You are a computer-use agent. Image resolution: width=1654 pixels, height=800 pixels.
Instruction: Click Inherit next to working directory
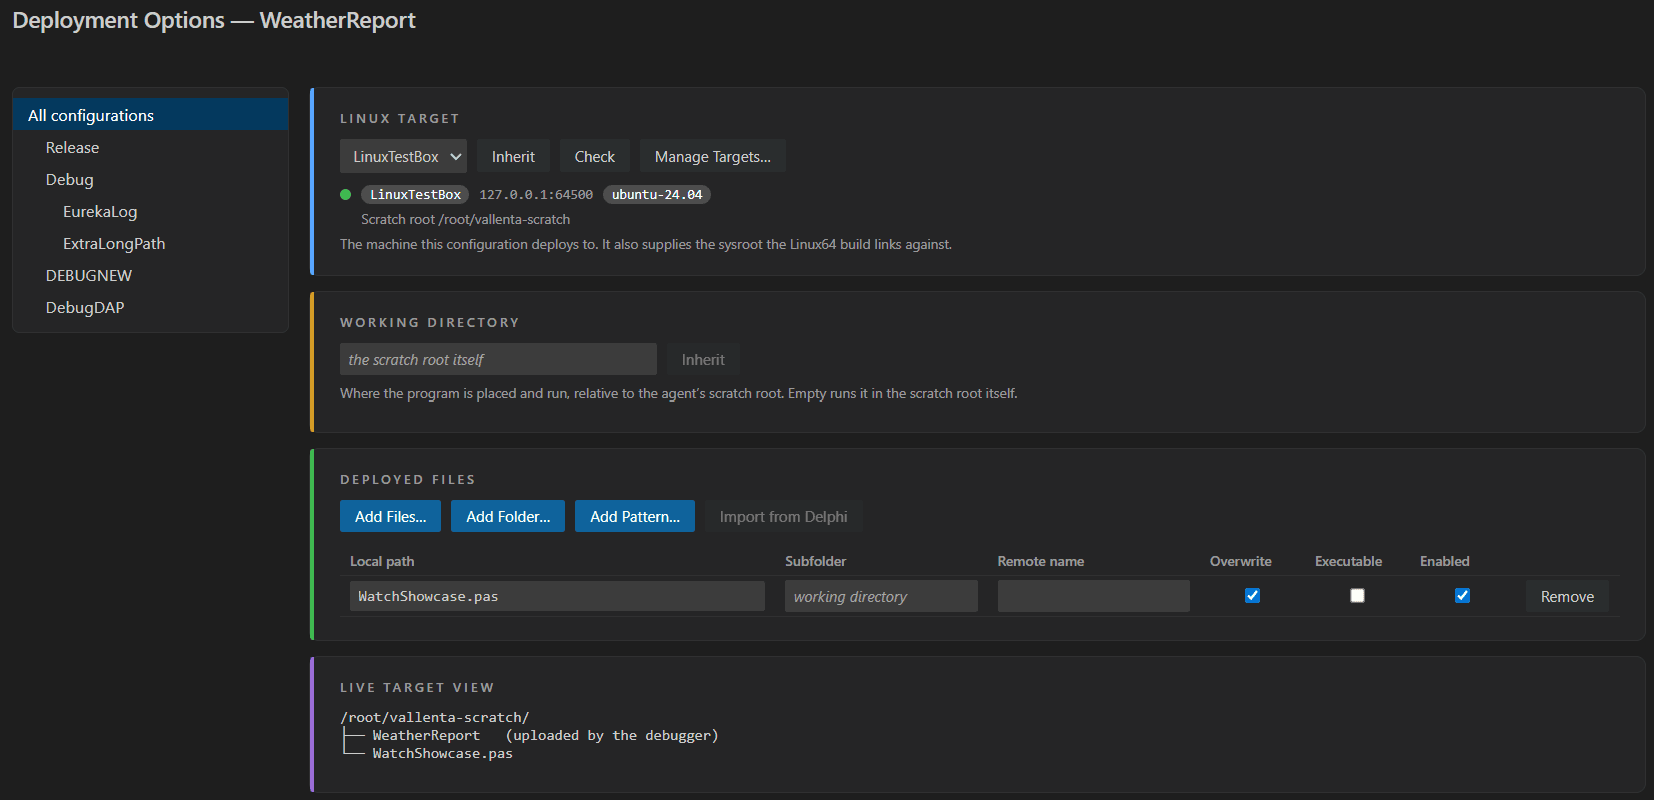703,359
